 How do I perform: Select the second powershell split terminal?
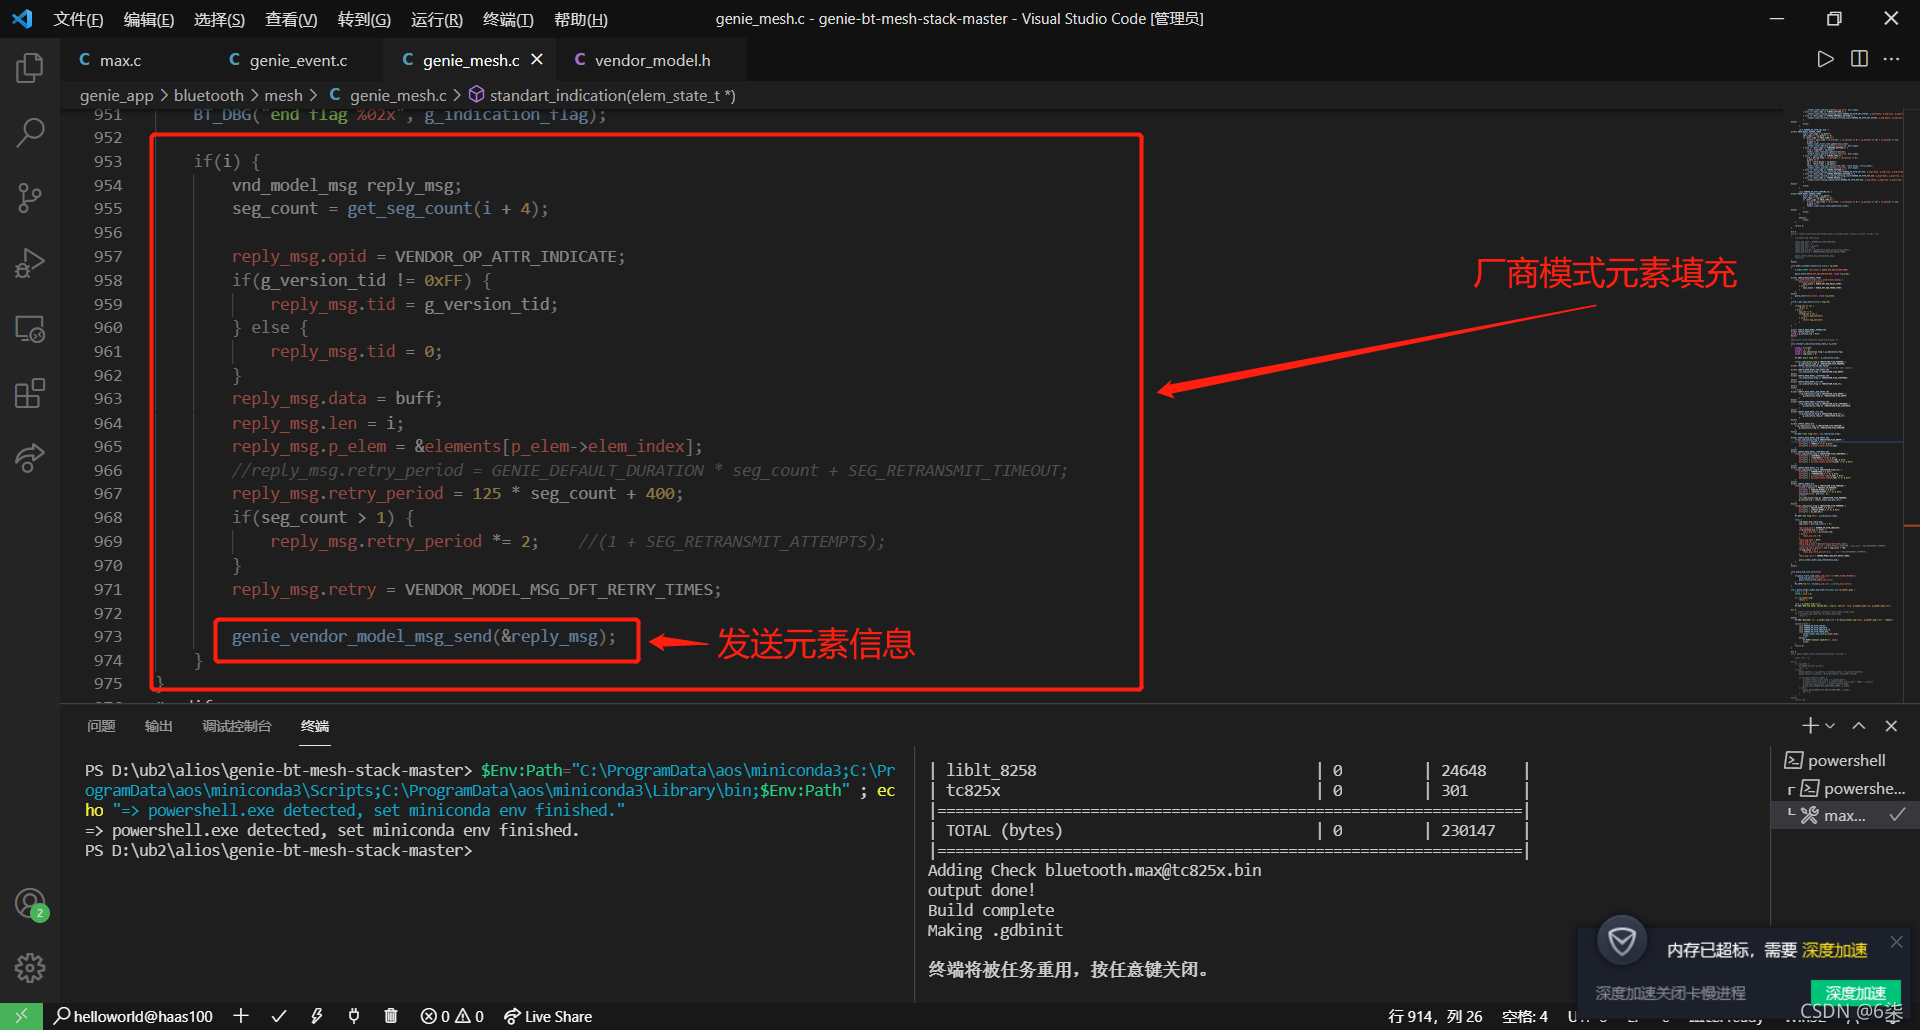click(1845, 789)
